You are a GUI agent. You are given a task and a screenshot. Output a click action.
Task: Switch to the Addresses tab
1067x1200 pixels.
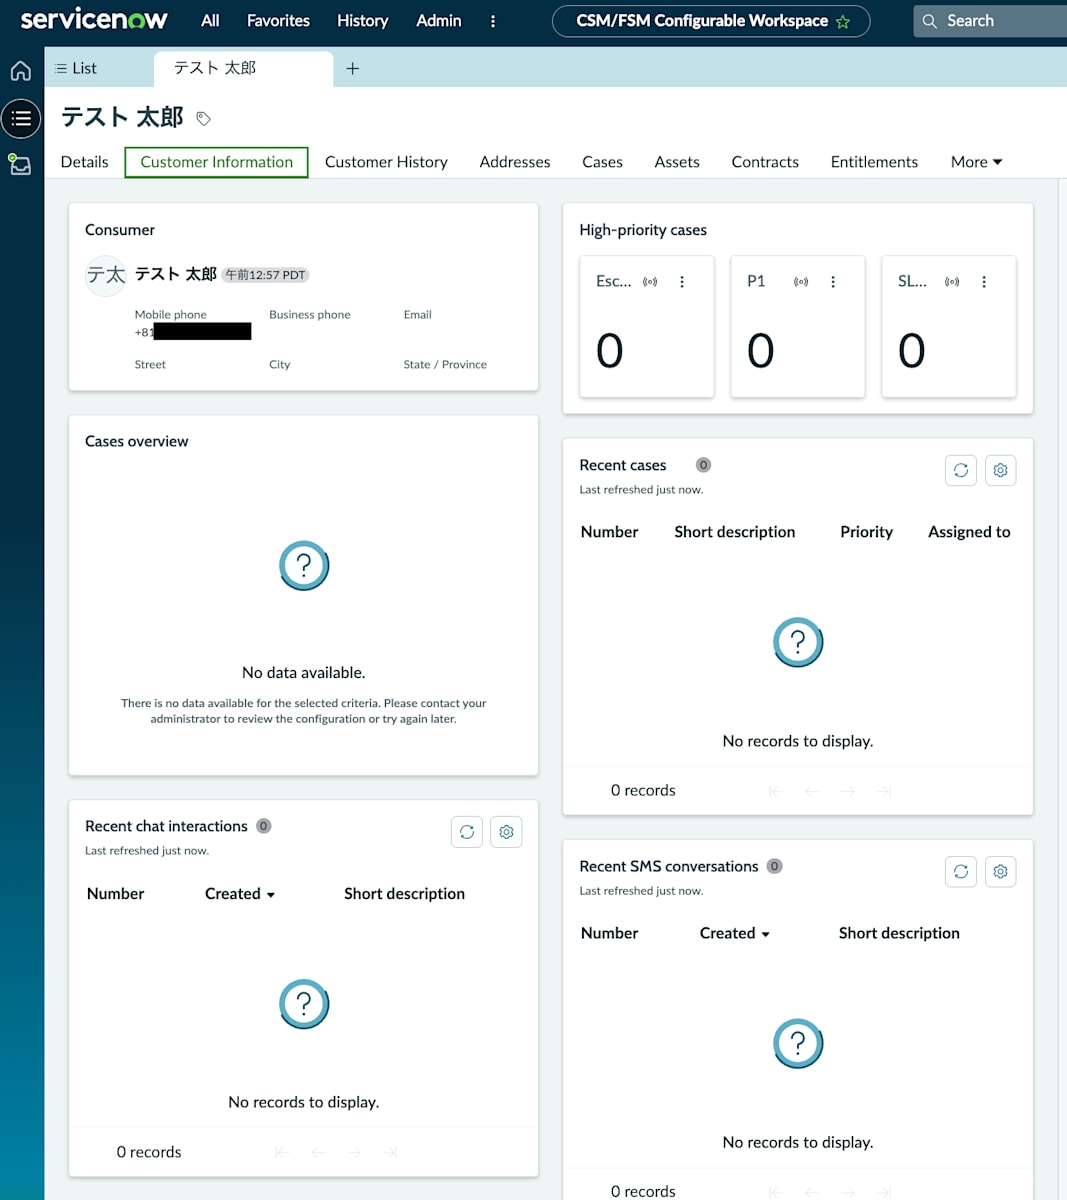515,162
